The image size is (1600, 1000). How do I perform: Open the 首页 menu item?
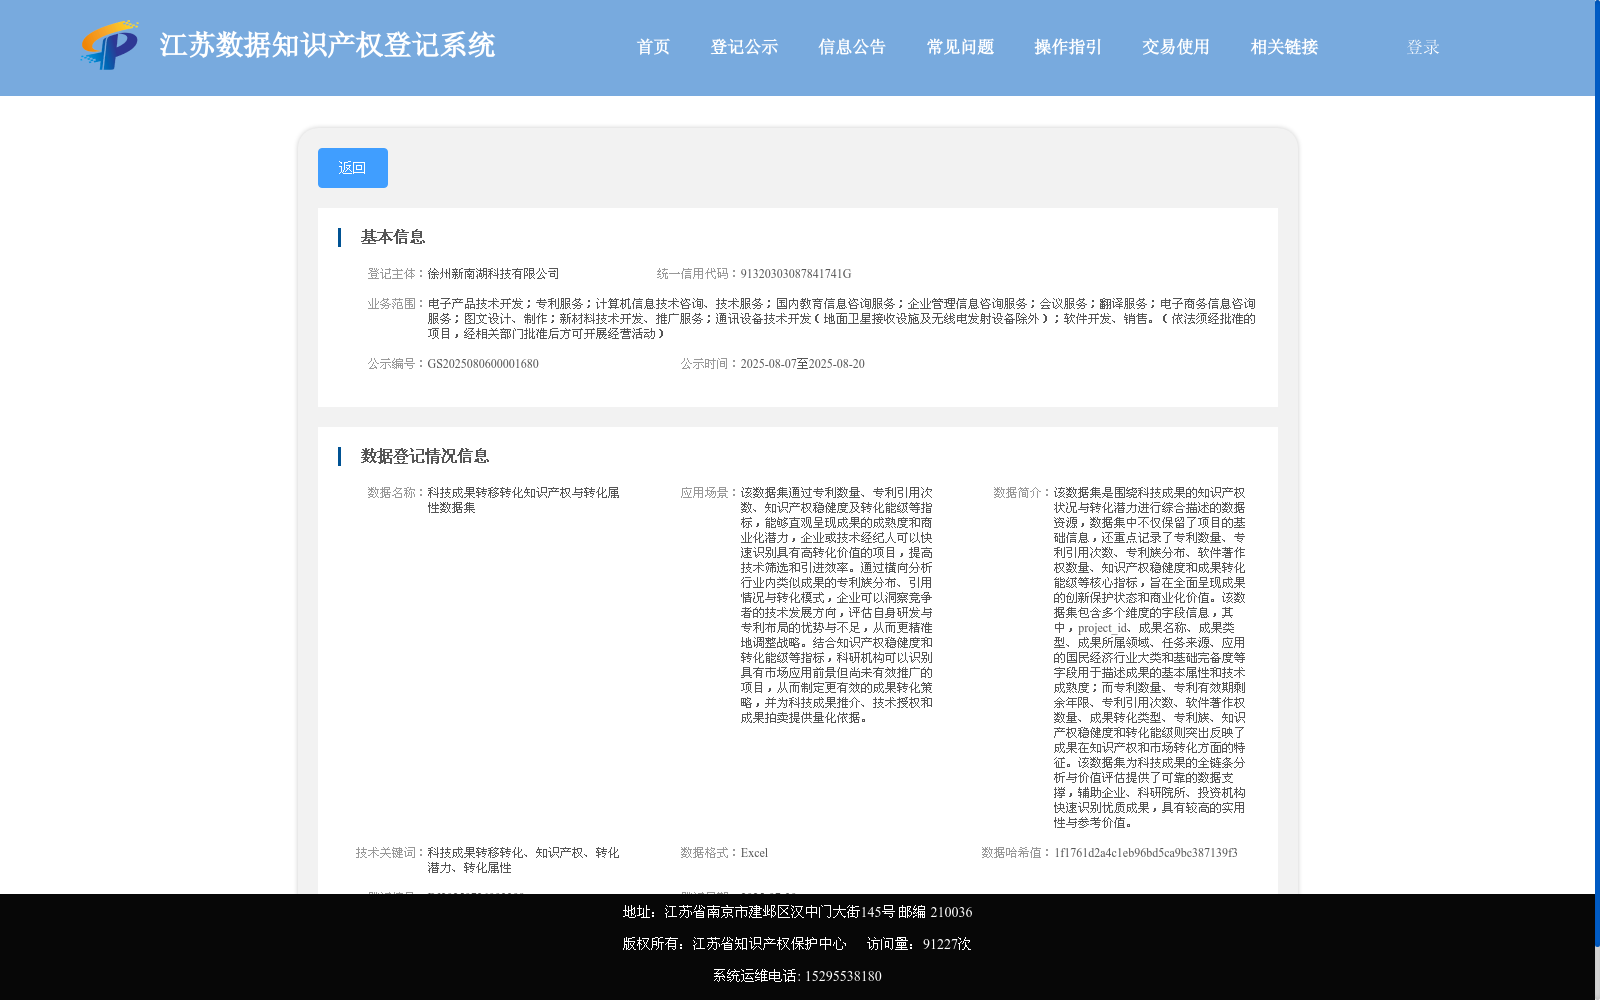(653, 47)
